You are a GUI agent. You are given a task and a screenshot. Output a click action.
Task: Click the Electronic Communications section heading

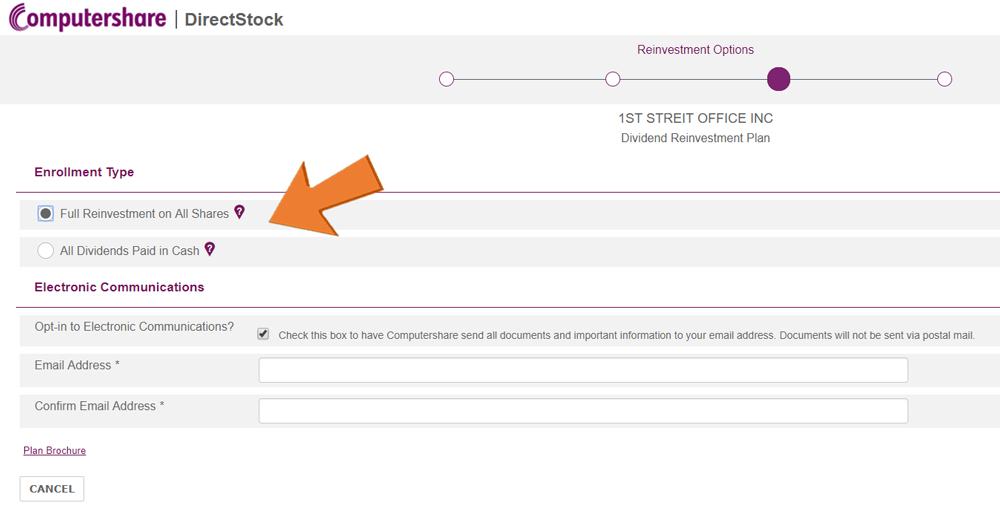pos(119,287)
